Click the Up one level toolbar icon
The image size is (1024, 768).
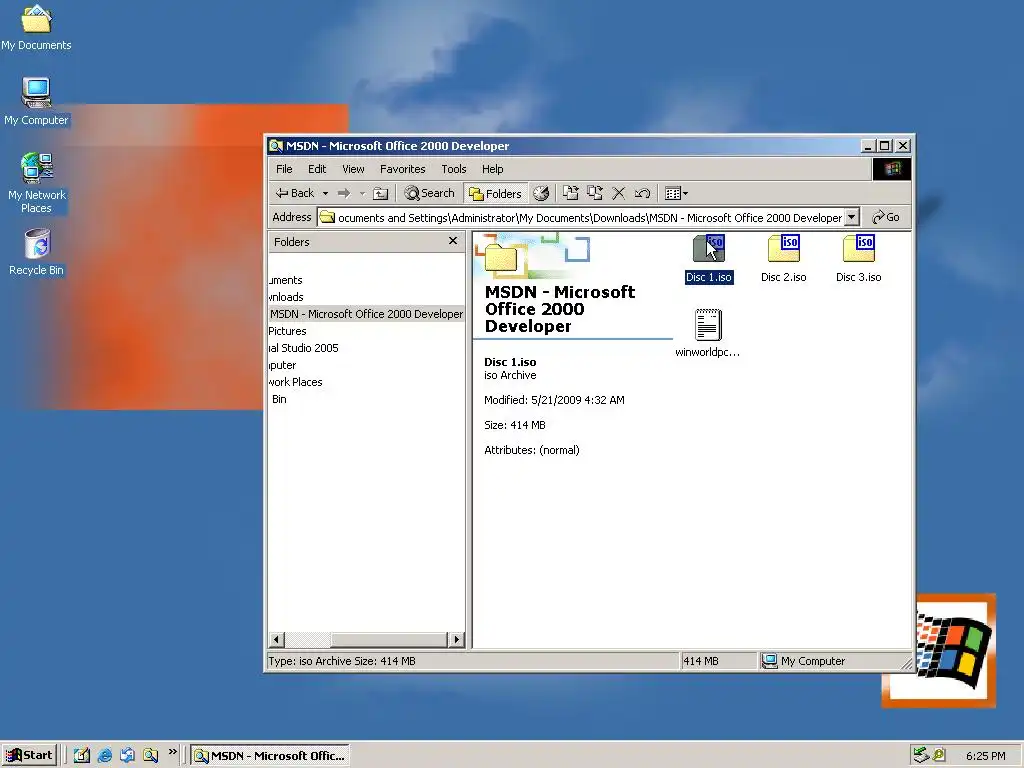380,193
